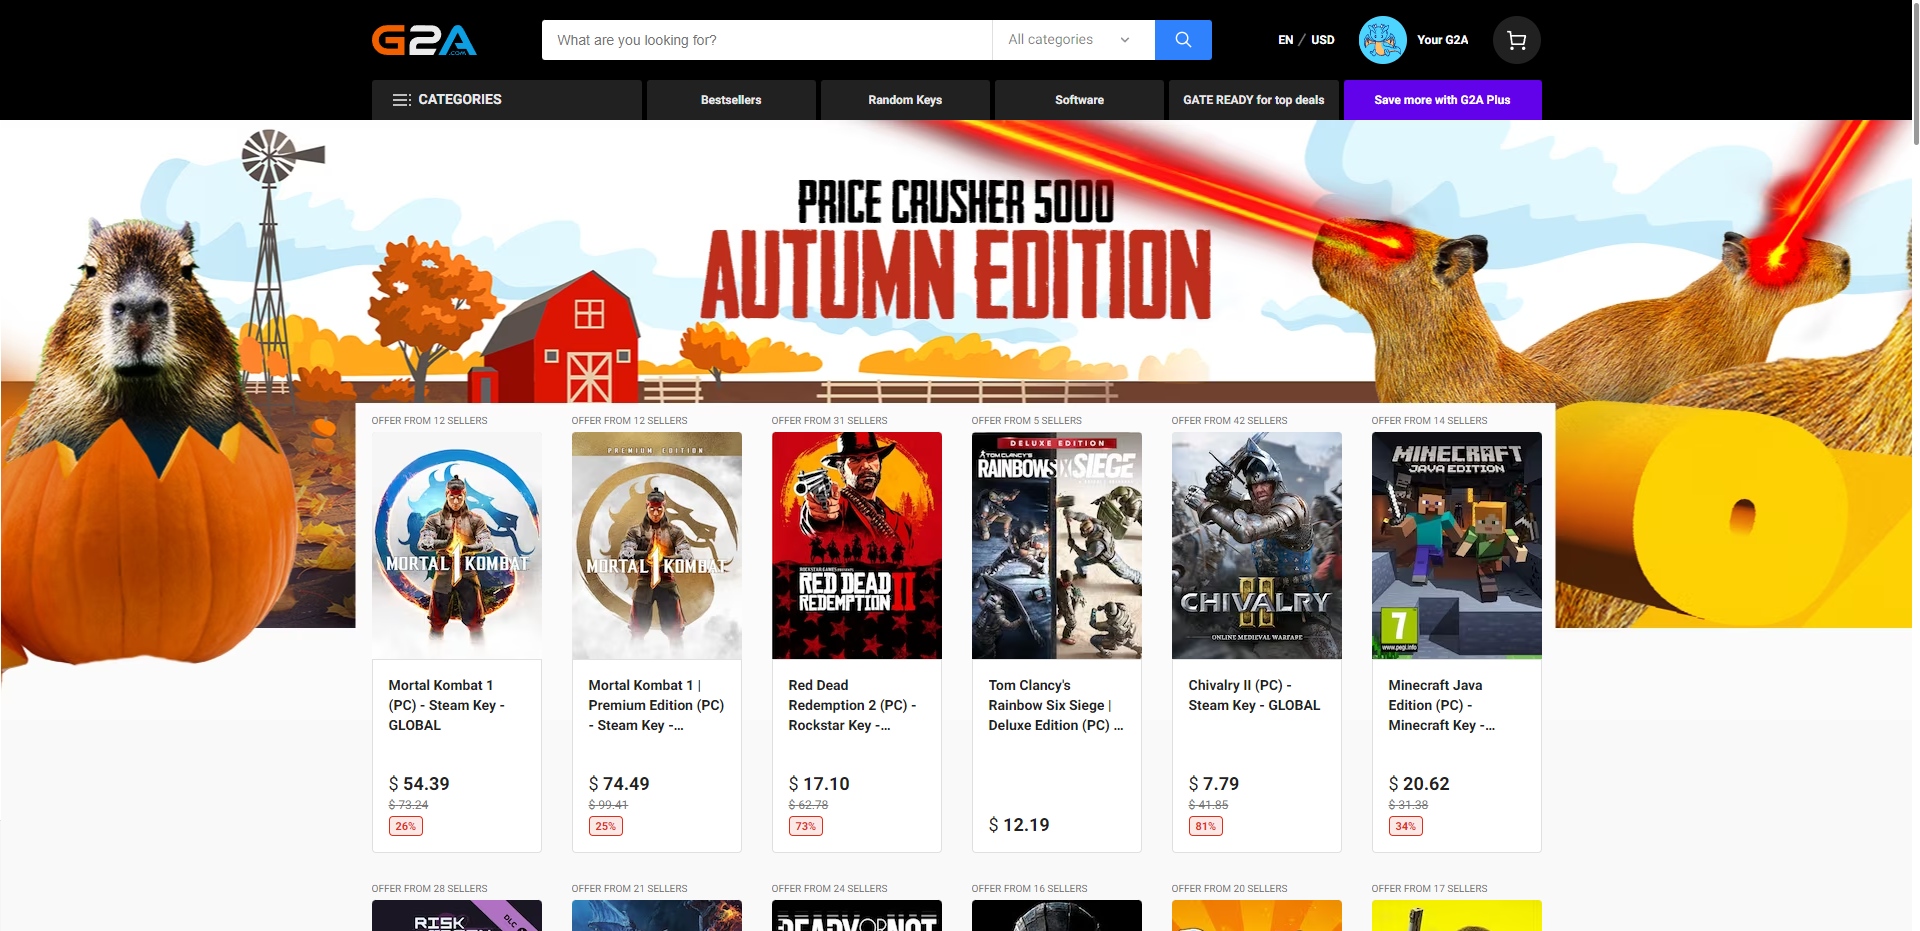Screen dimensions: 1920x931
Task: Open the Red Dead Redemption 2 cover image
Action: (857, 545)
